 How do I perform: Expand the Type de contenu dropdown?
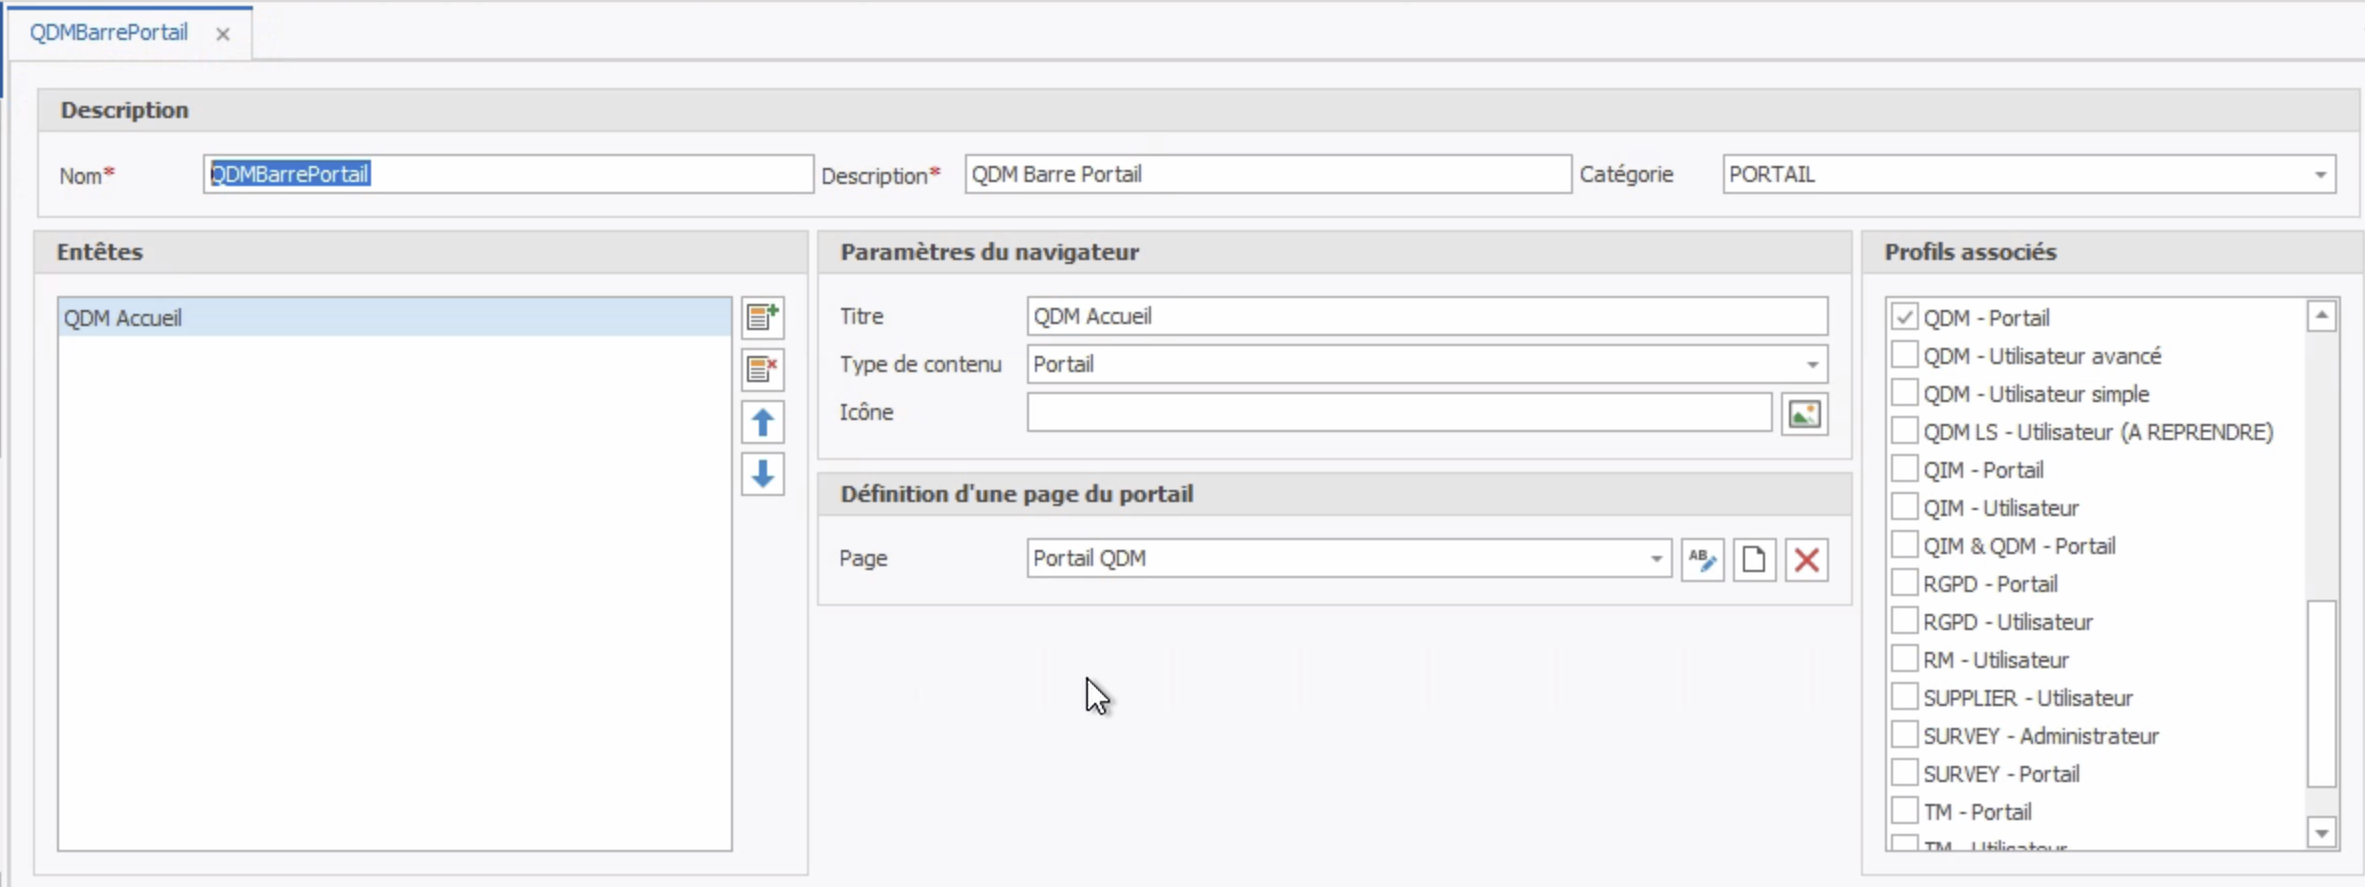[x=1811, y=365]
